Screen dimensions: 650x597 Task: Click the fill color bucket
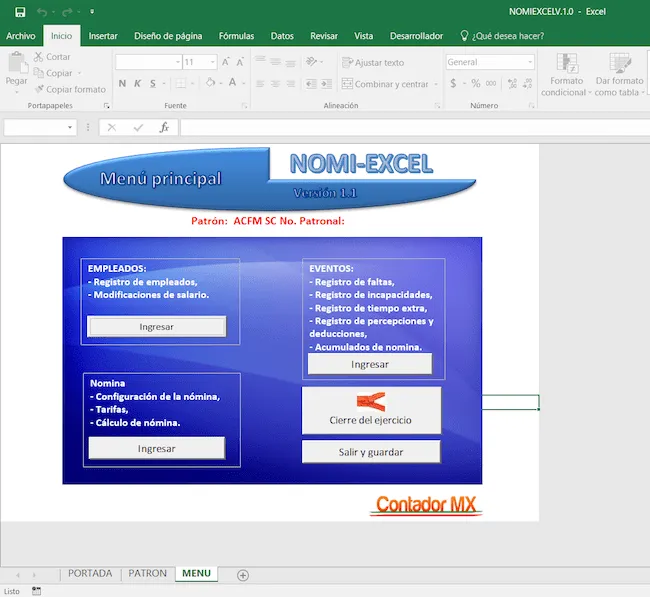pyautogui.click(x=211, y=83)
